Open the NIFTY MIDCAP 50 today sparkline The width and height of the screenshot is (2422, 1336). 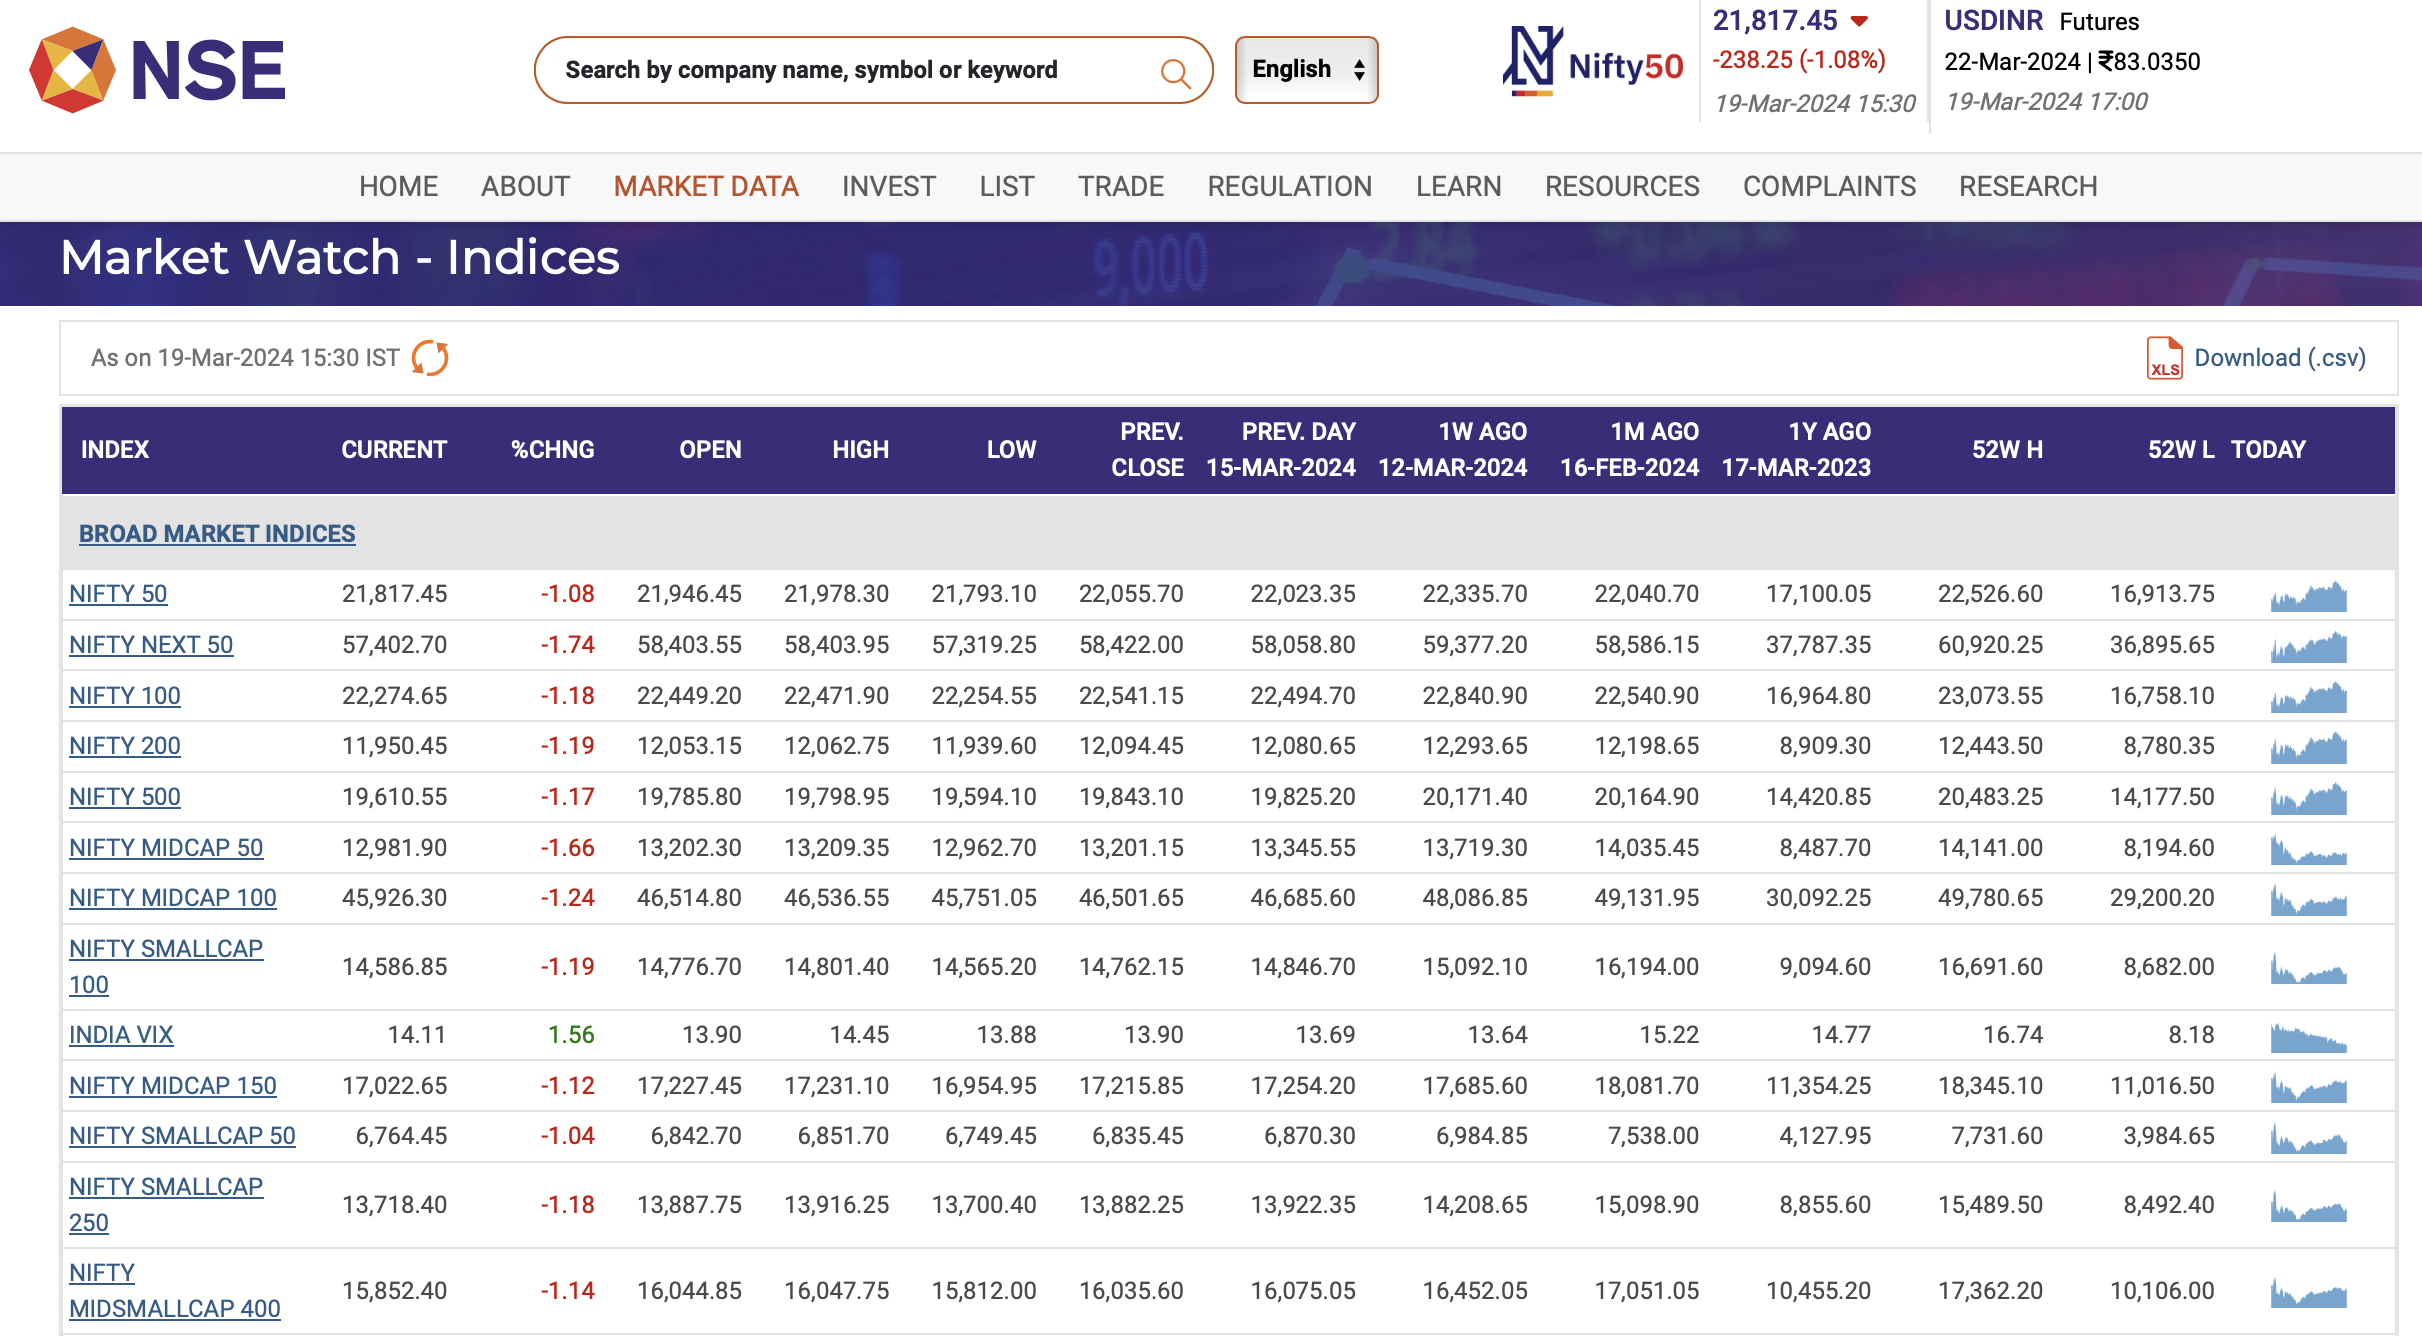2308,849
